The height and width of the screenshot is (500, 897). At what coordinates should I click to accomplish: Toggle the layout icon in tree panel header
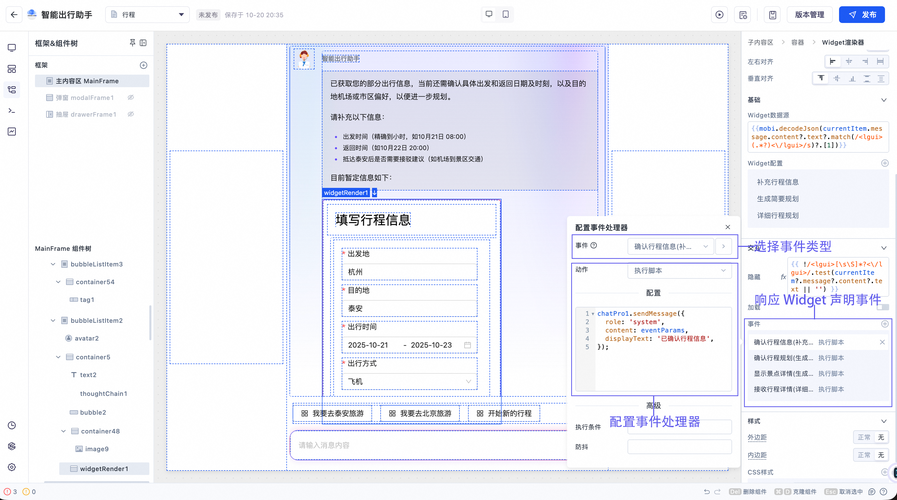pyautogui.click(x=144, y=43)
